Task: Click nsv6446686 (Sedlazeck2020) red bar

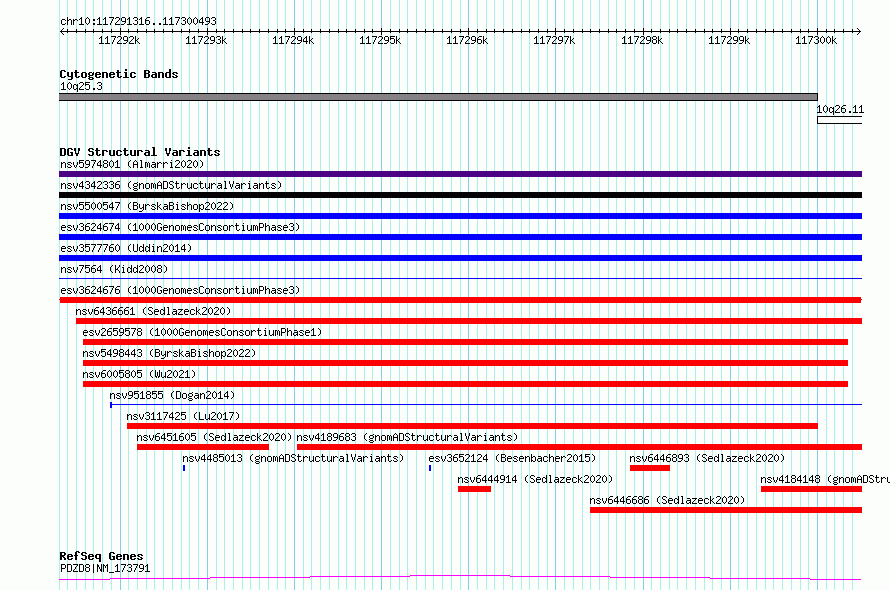Action: tap(726, 511)
